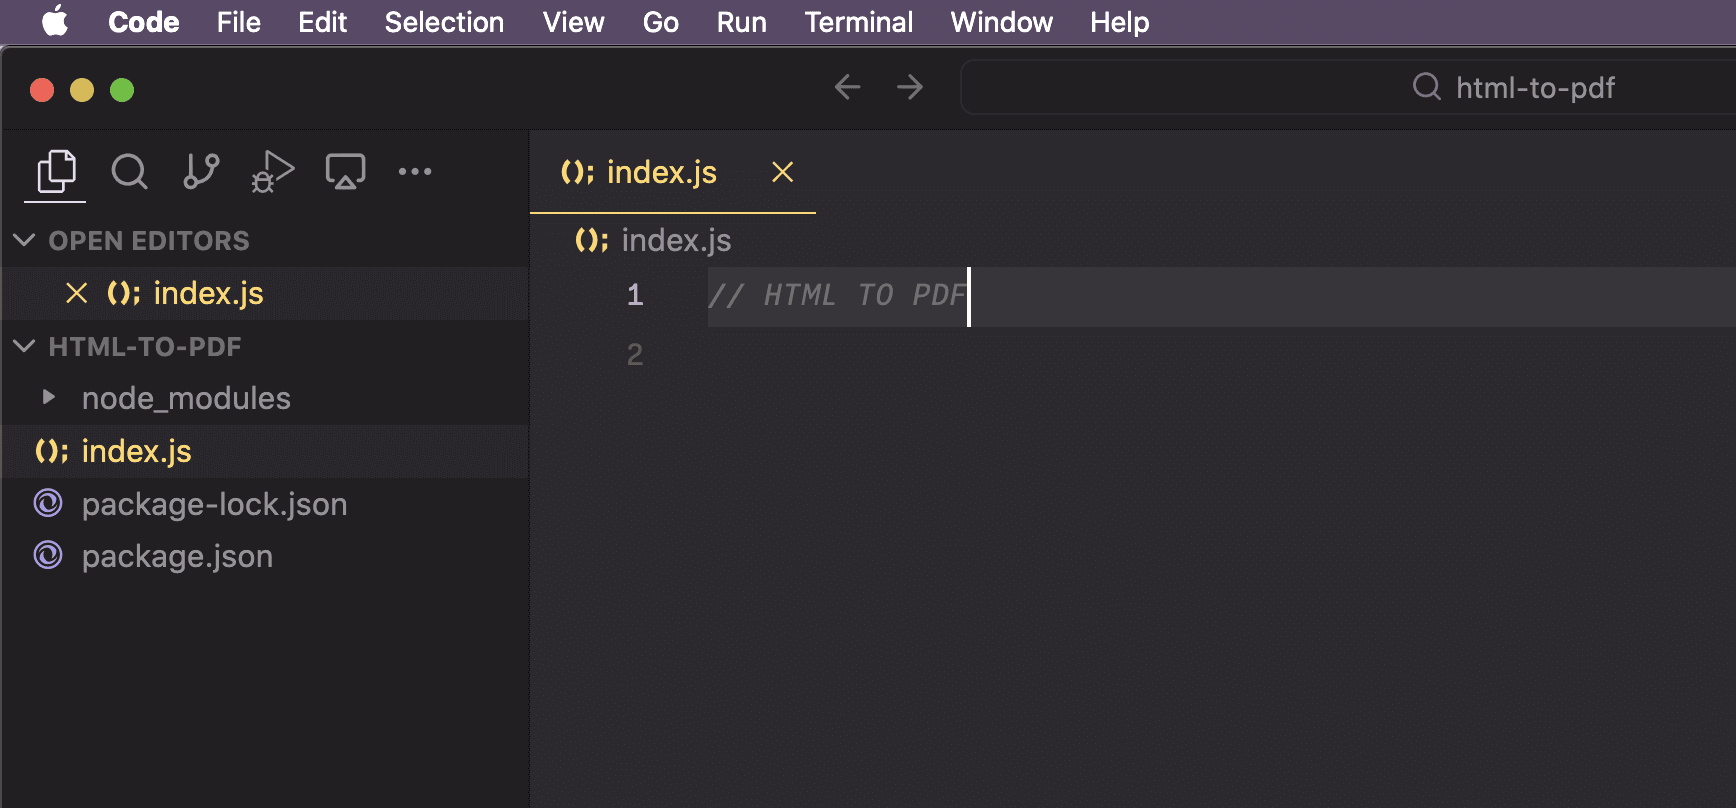Image resolution: width=1736 pixels, height=808 pixels.
Task: Click the package-lock.json file icon
Action: [48, 503]
